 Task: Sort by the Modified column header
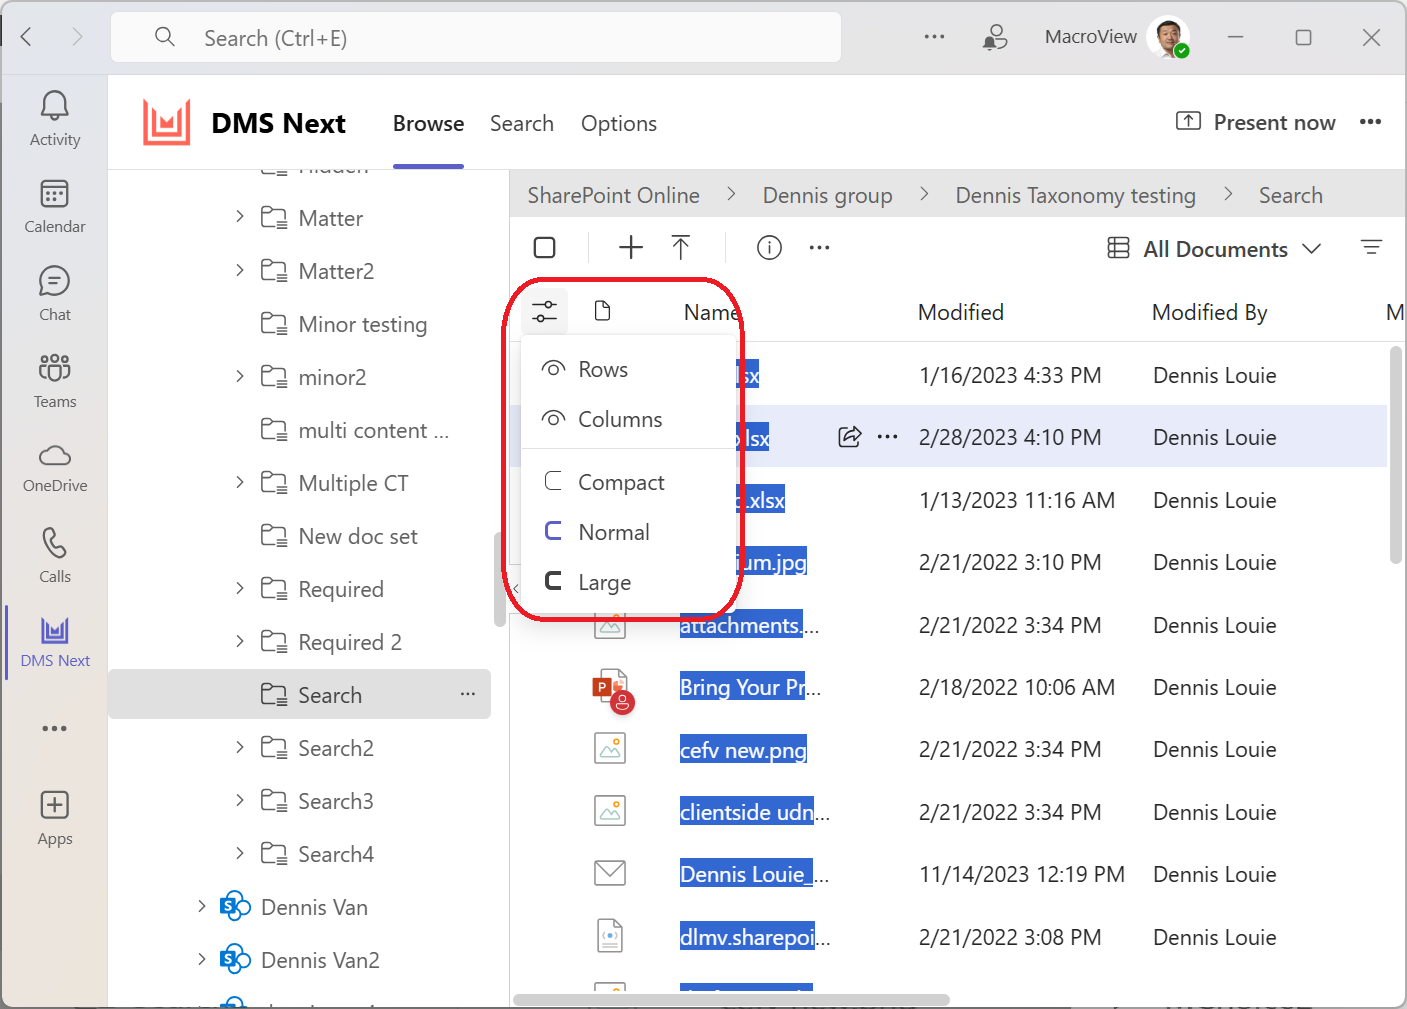(x=960, y=312)
